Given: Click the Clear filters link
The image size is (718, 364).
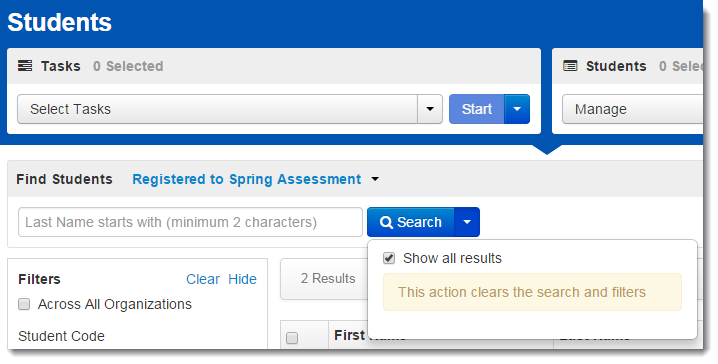Looking at the screenshot, I should [203, 279].
